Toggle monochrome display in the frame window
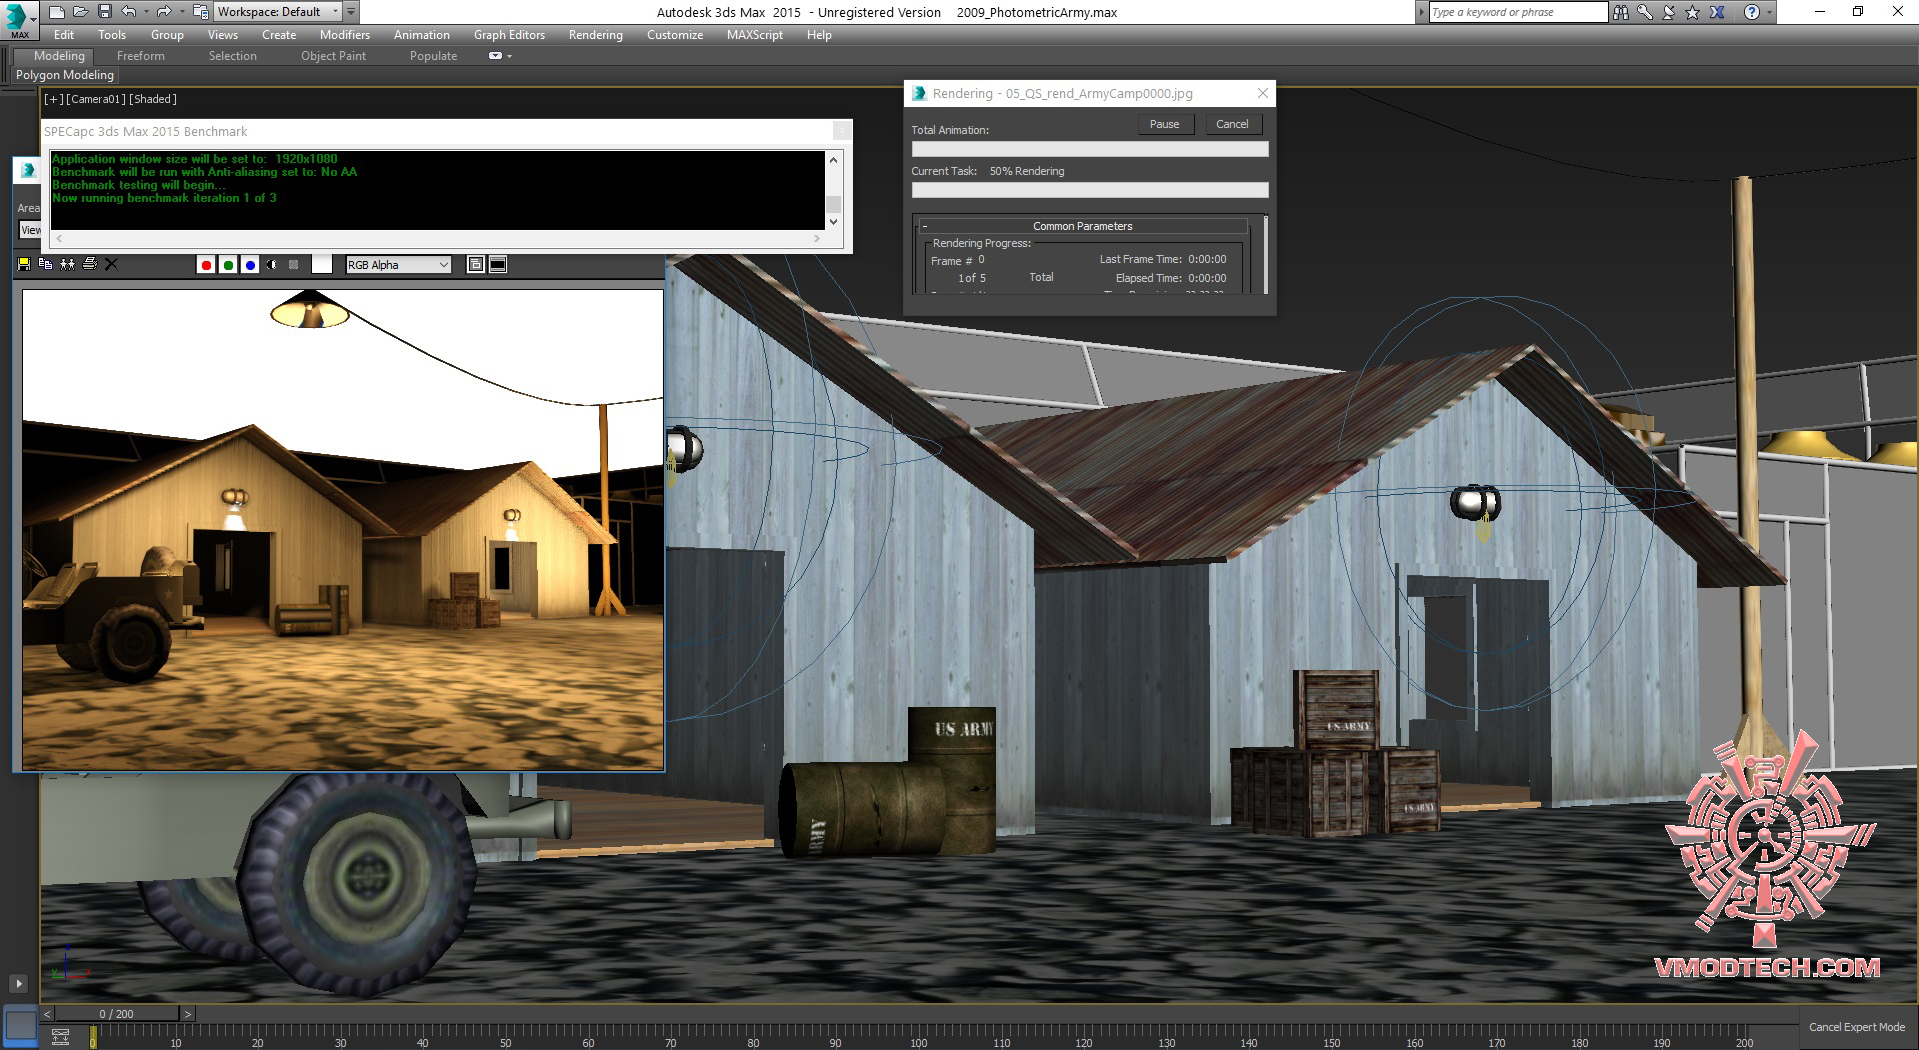The height and width of the screenshot is (1050, 1919). tap(294, 265)
